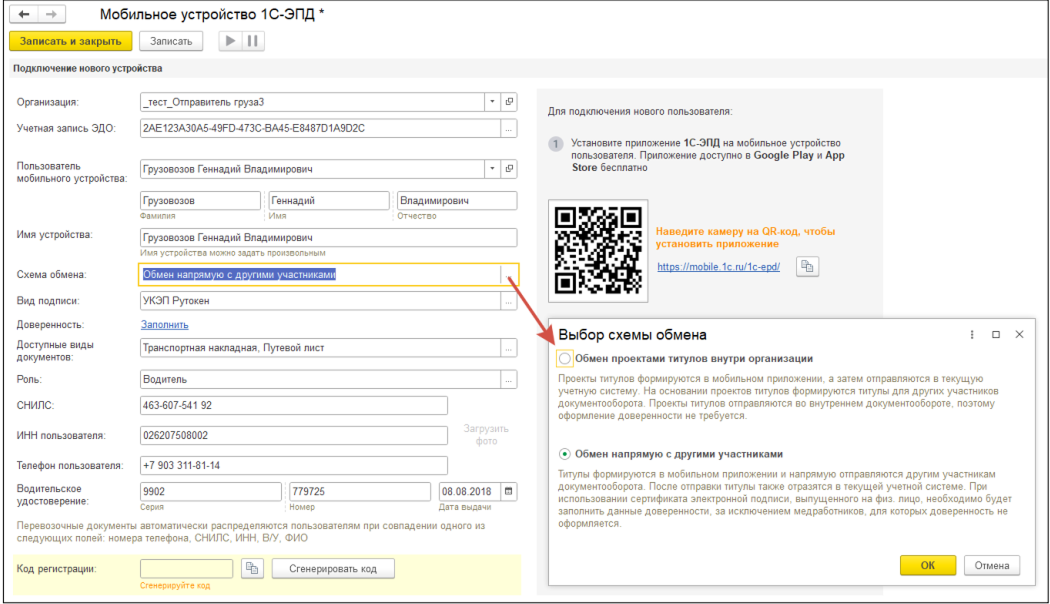This screenshot has height=604, width=1050.
Task: Copy the mobile.1c.ru link via the copy icon
Action: point(807,266)
